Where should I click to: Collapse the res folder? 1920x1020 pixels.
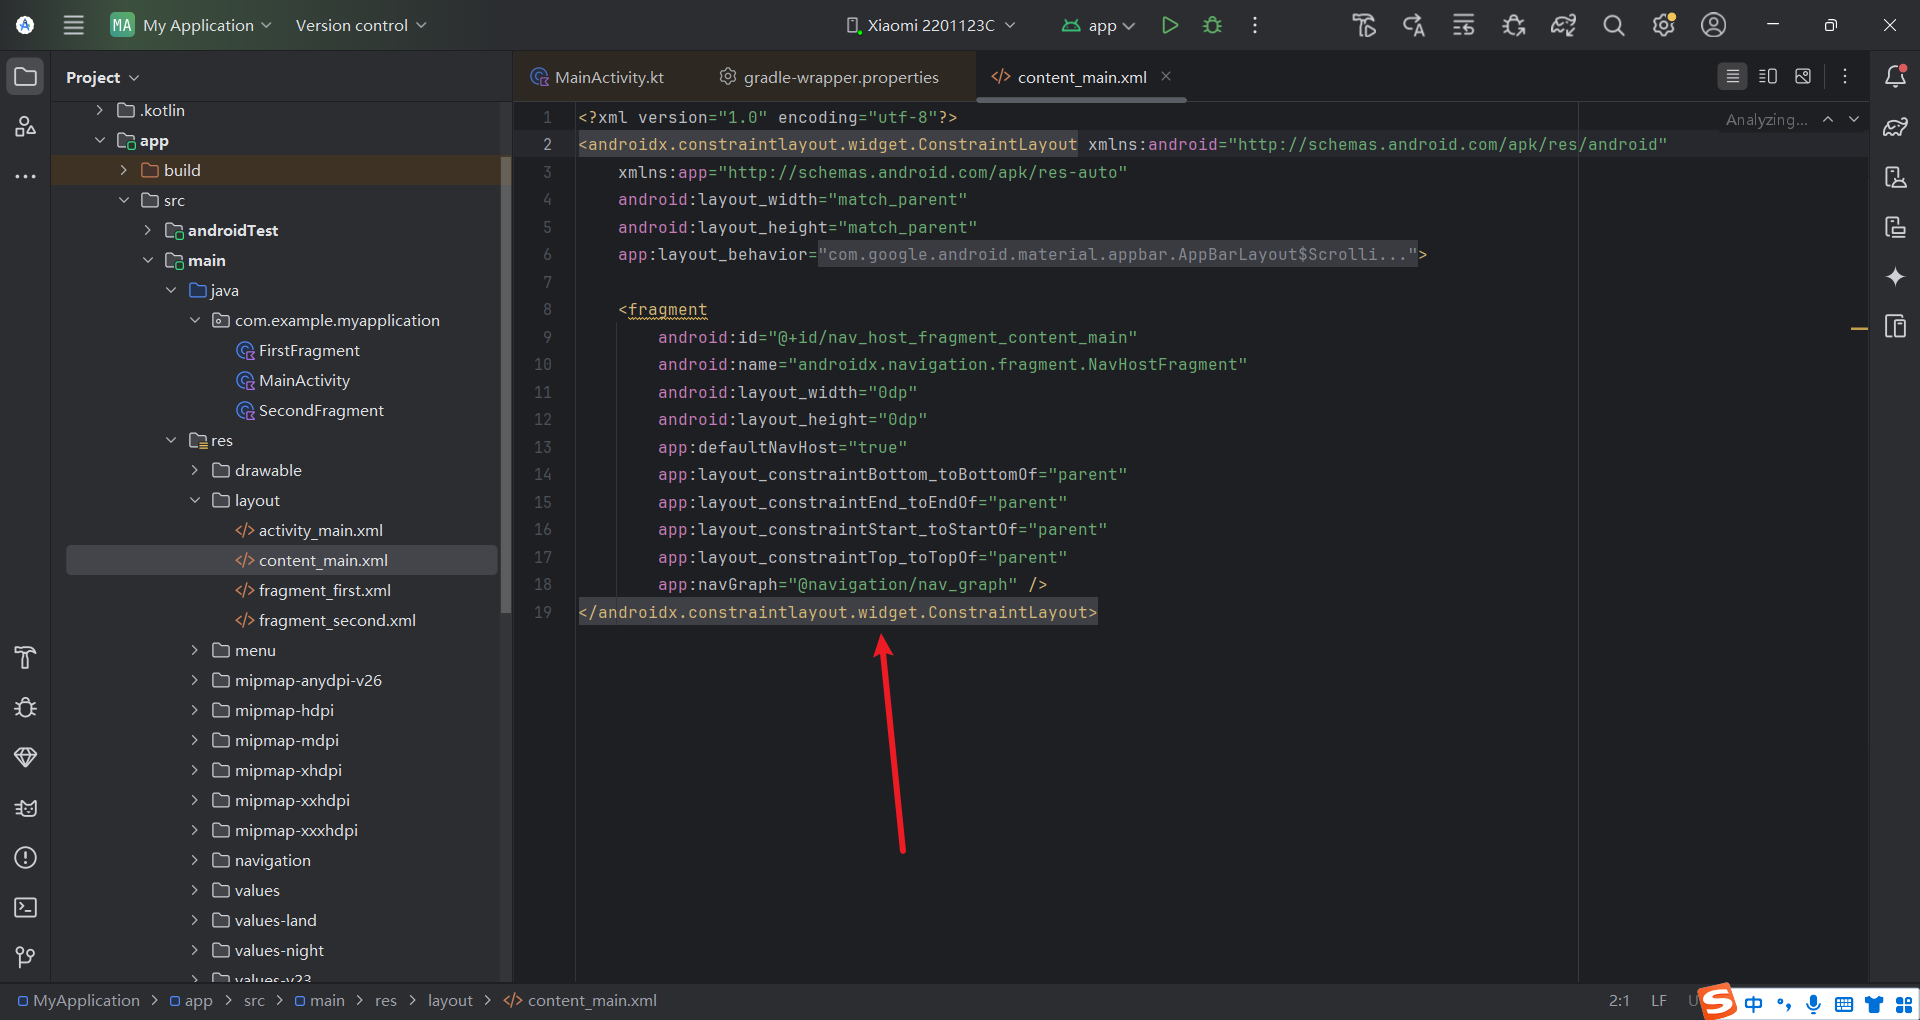171,440
